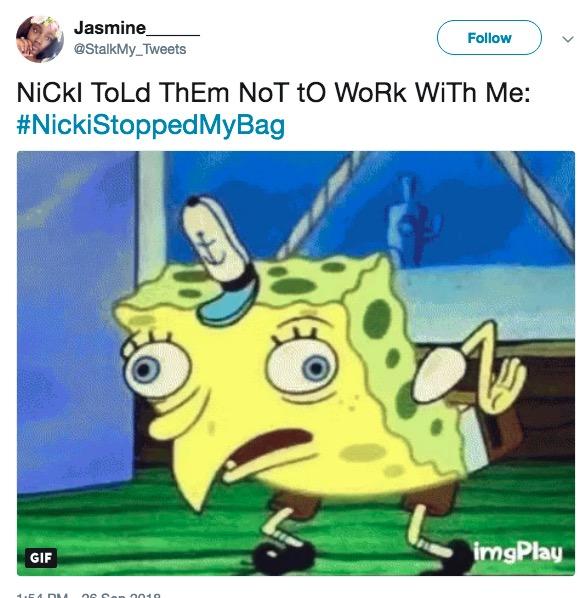Click the date 26 Sep 2018
Screen dimensions: 581x598
click(121, 595)
